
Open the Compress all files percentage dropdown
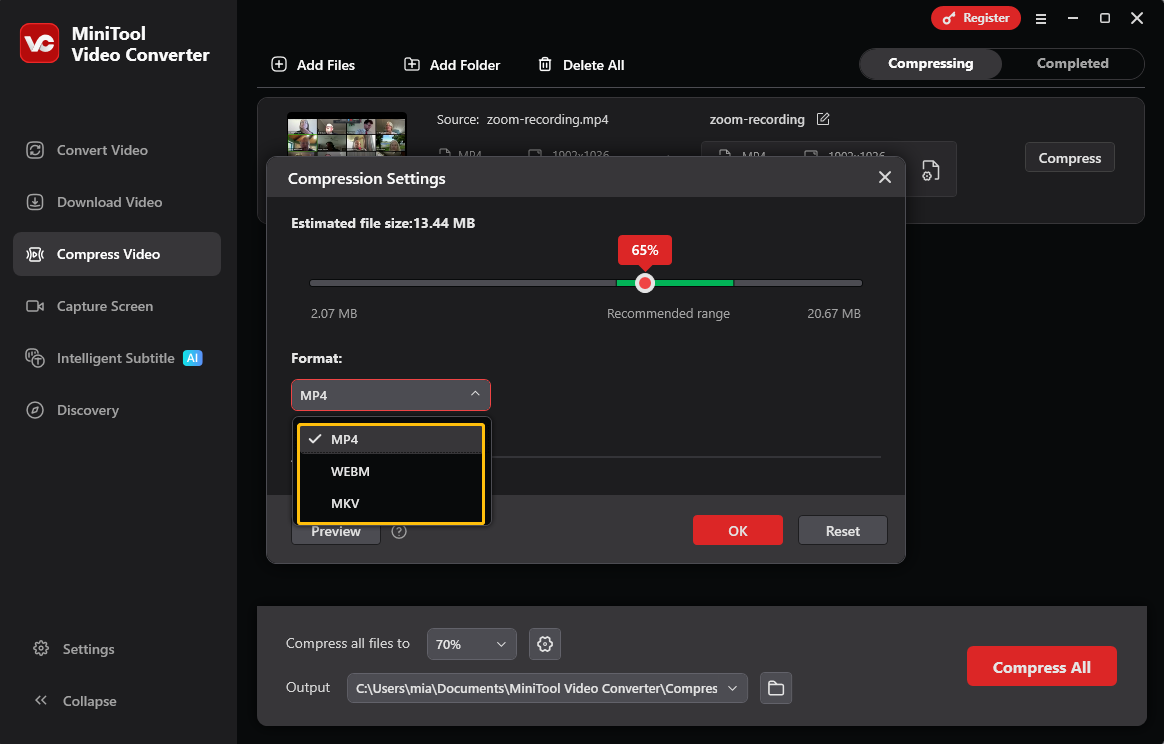click(x=471, y=644)
